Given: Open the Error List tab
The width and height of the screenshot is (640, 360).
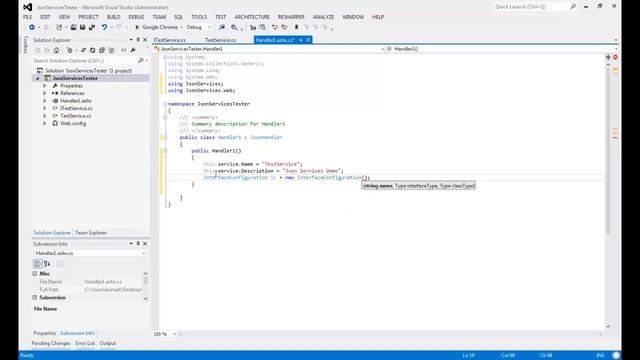Looking at the screenshot, I should point(85,343).
